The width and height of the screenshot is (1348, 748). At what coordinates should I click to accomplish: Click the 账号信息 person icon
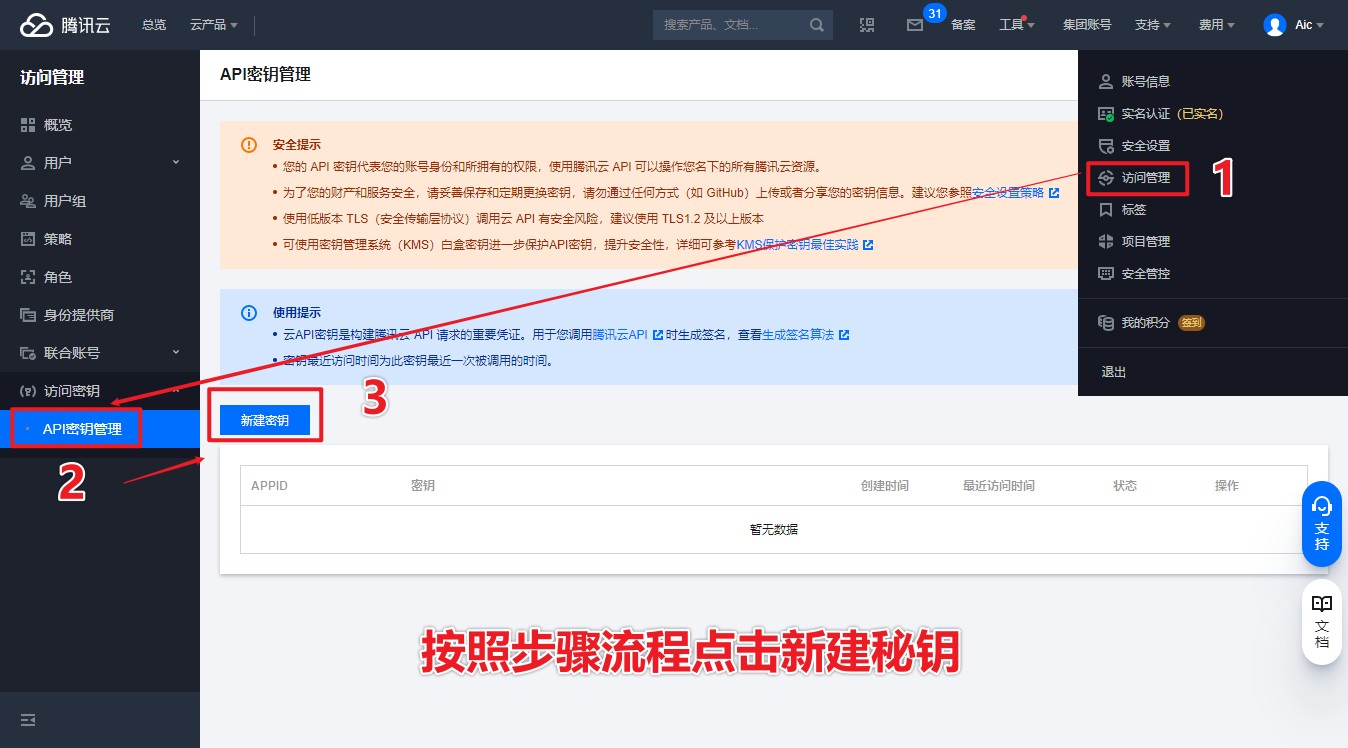coord(1105,81)
